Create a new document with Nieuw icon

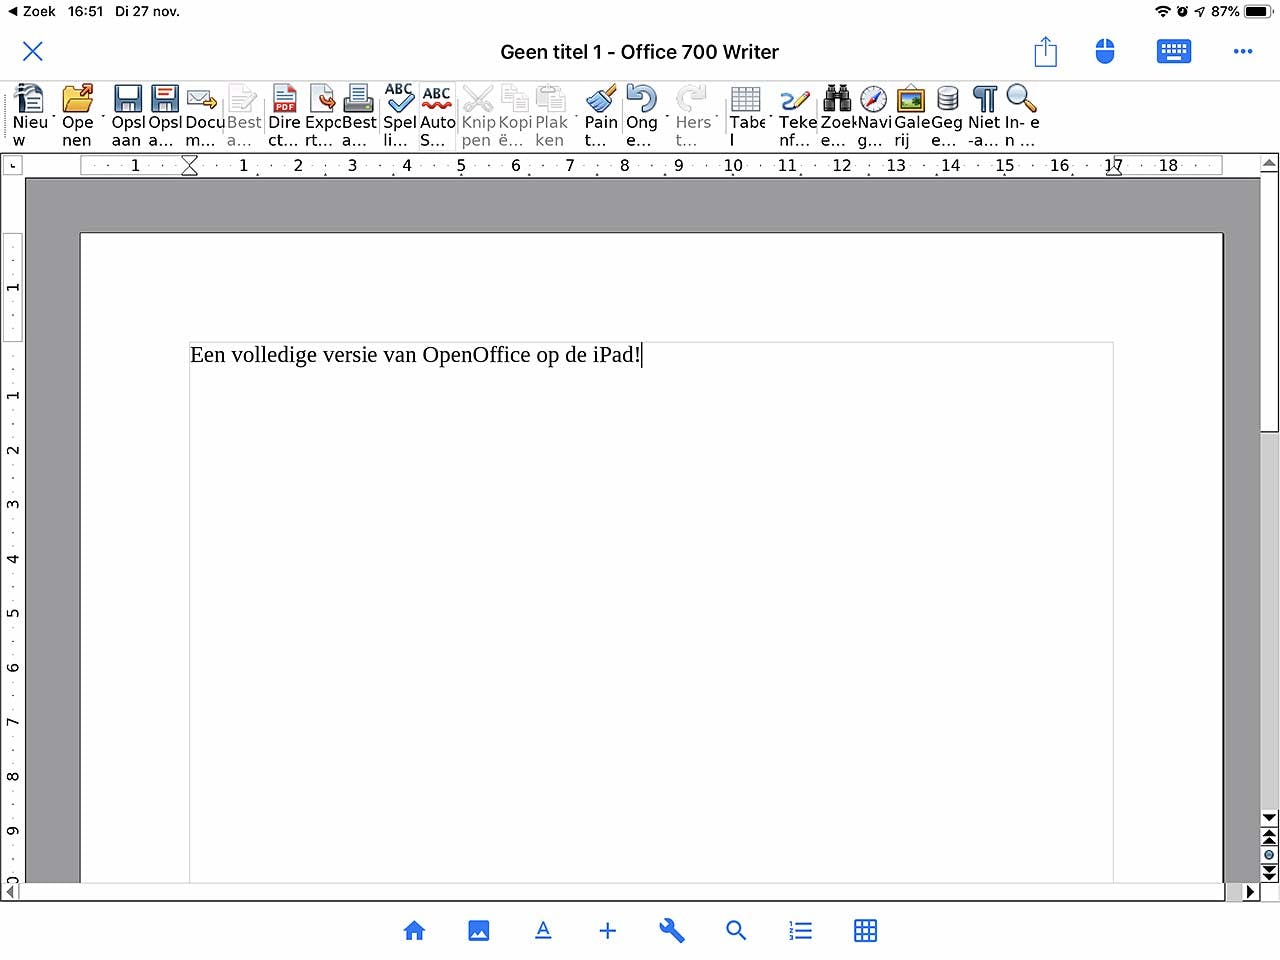pyautogui.click(x=30, y=98)
